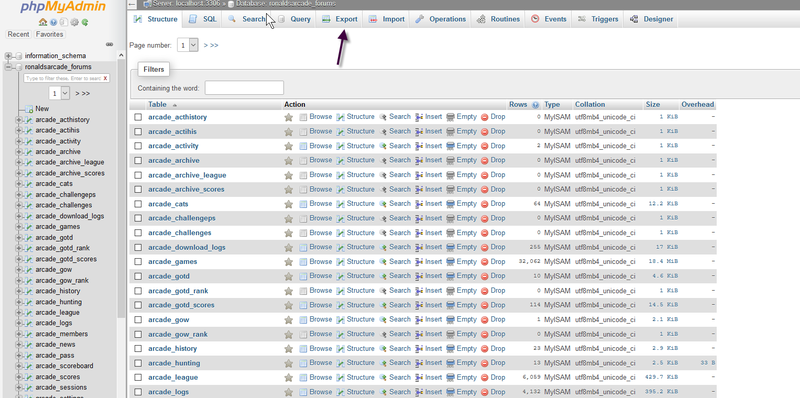Favorite the arcade_acthistory table star icon

click(288, 117)
